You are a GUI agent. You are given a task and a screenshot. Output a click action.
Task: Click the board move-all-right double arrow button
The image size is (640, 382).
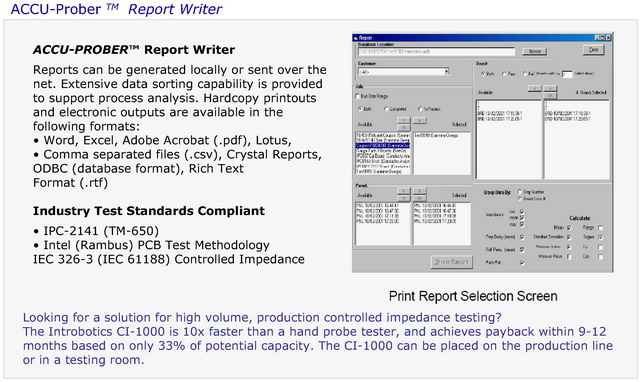[550, 96]
